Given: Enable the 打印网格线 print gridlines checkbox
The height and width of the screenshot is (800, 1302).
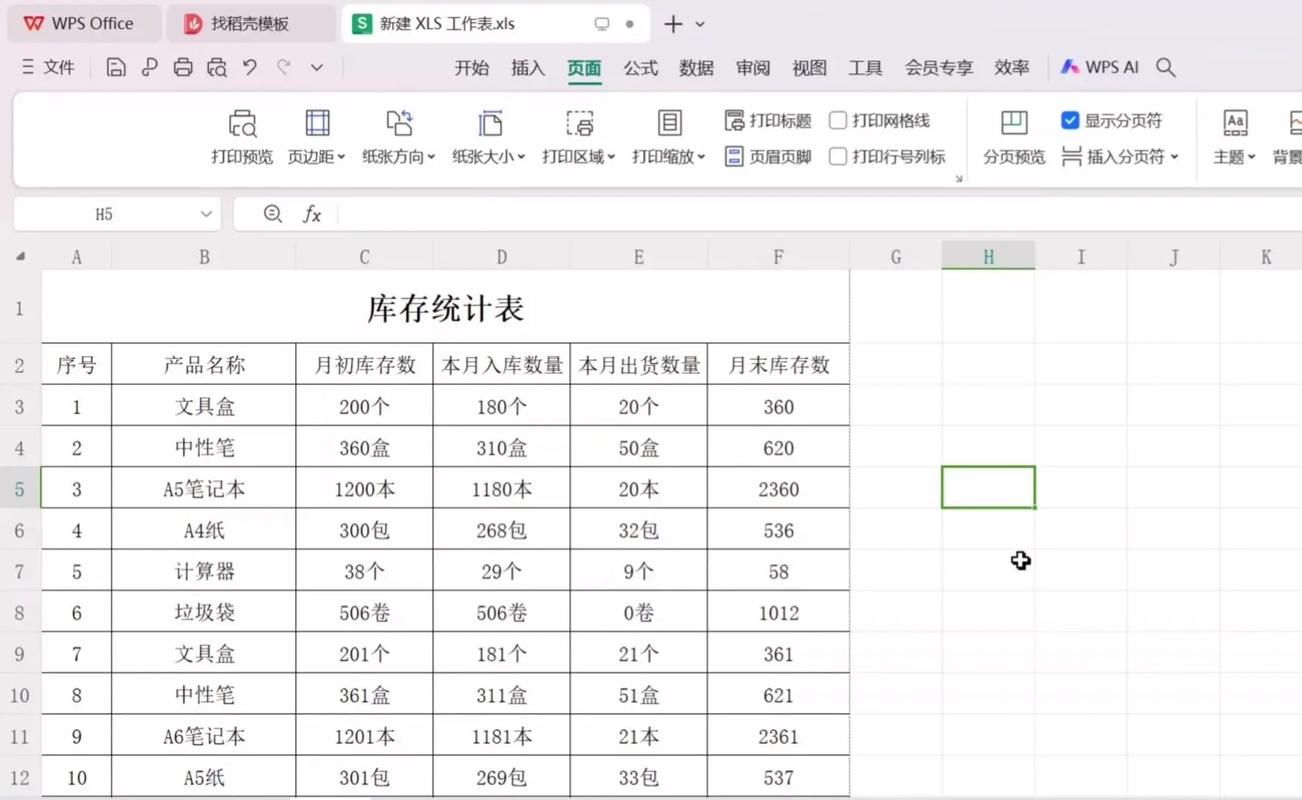Looking at the screenshot, I should click(838, 120).
